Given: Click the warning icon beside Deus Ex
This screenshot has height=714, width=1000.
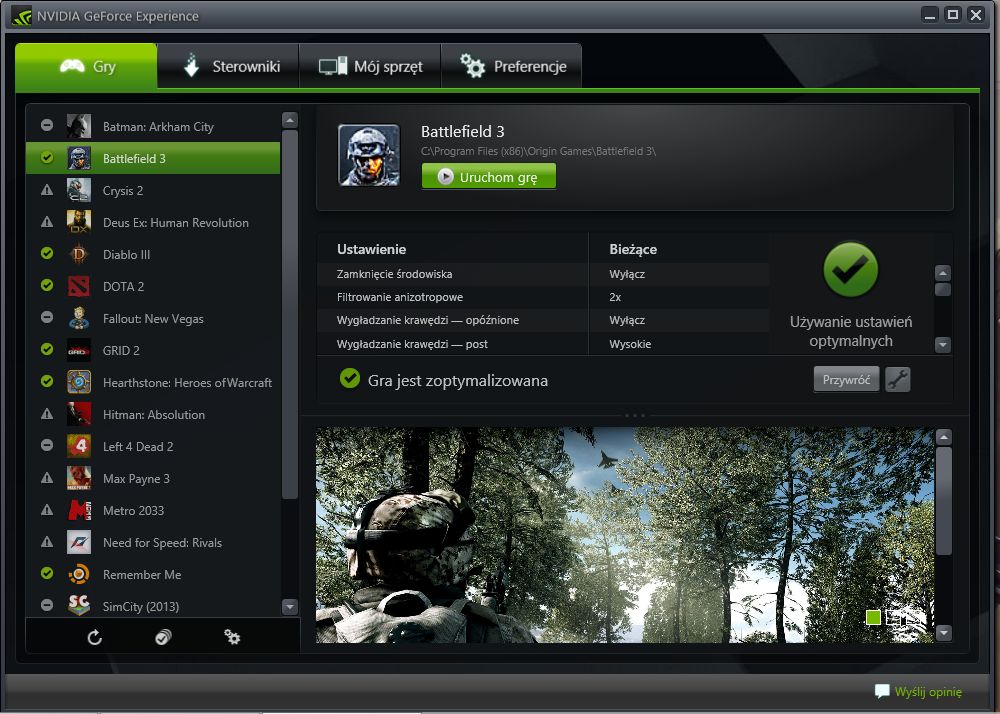Looking at the screenshot, I should point(47,222).
